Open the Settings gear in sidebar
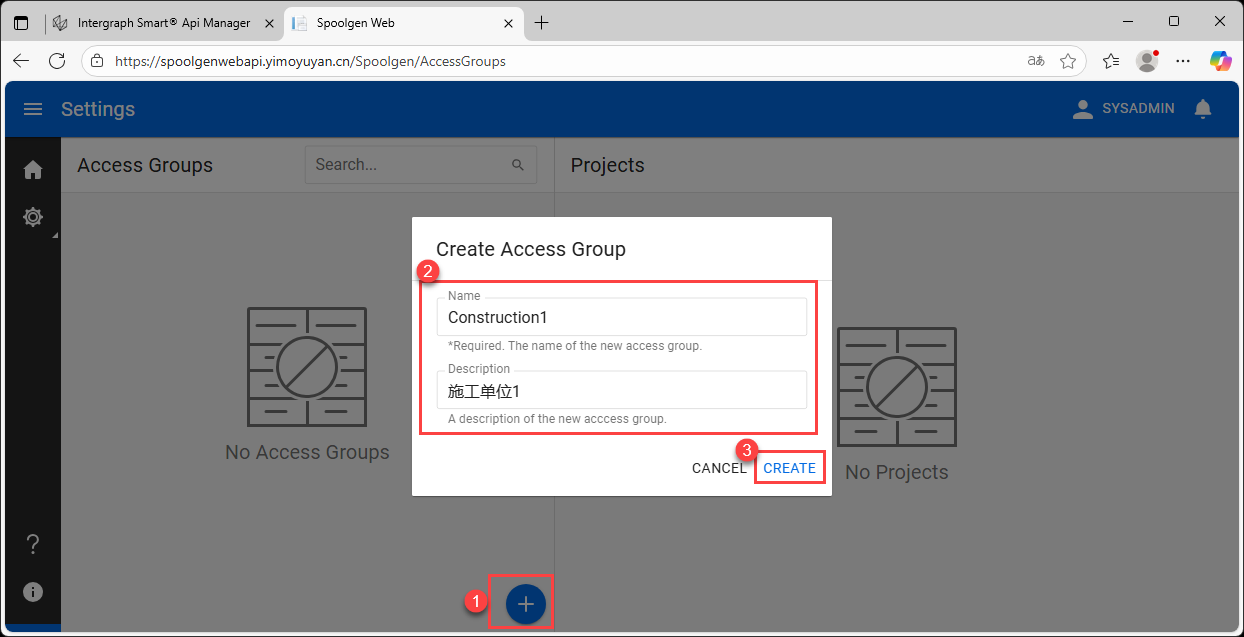 coord(33,217)
